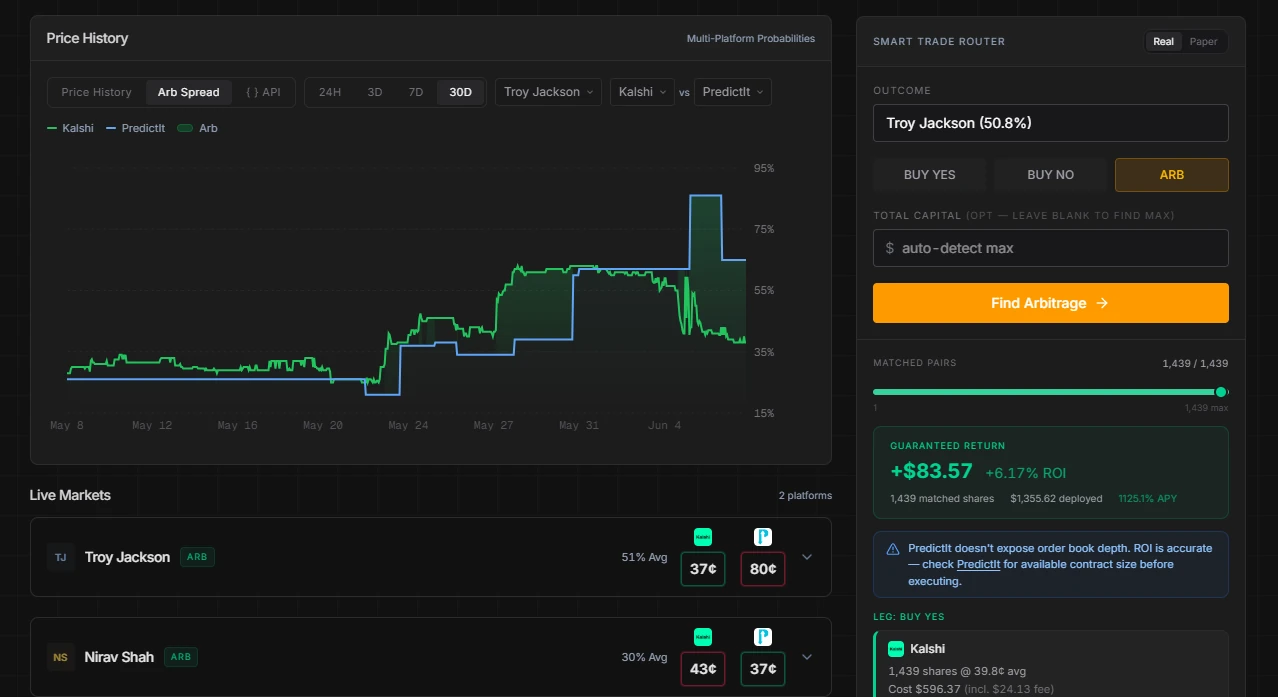Click Kalshi 43¢ price for Nirav Shah

pos(703,669)
